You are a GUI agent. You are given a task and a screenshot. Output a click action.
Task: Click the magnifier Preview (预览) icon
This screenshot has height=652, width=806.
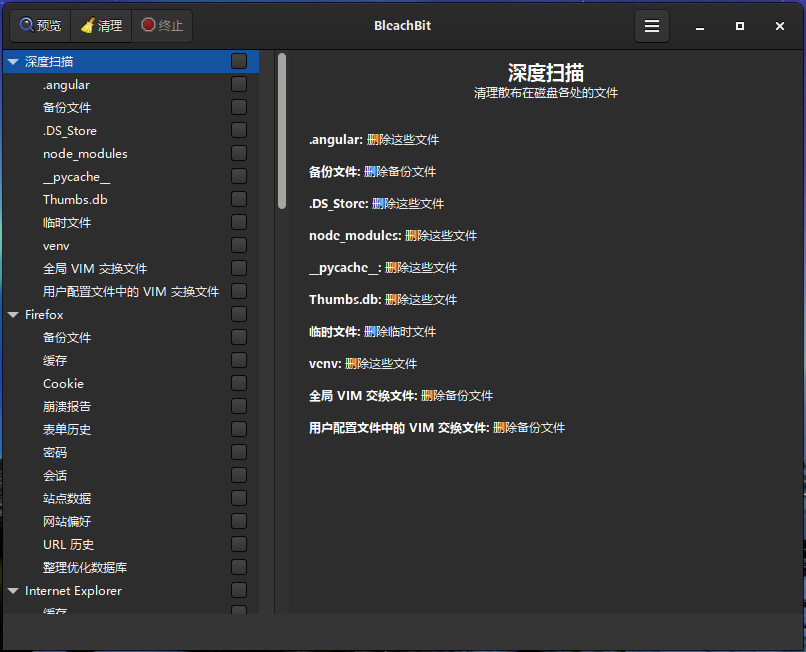pos(26,25)
